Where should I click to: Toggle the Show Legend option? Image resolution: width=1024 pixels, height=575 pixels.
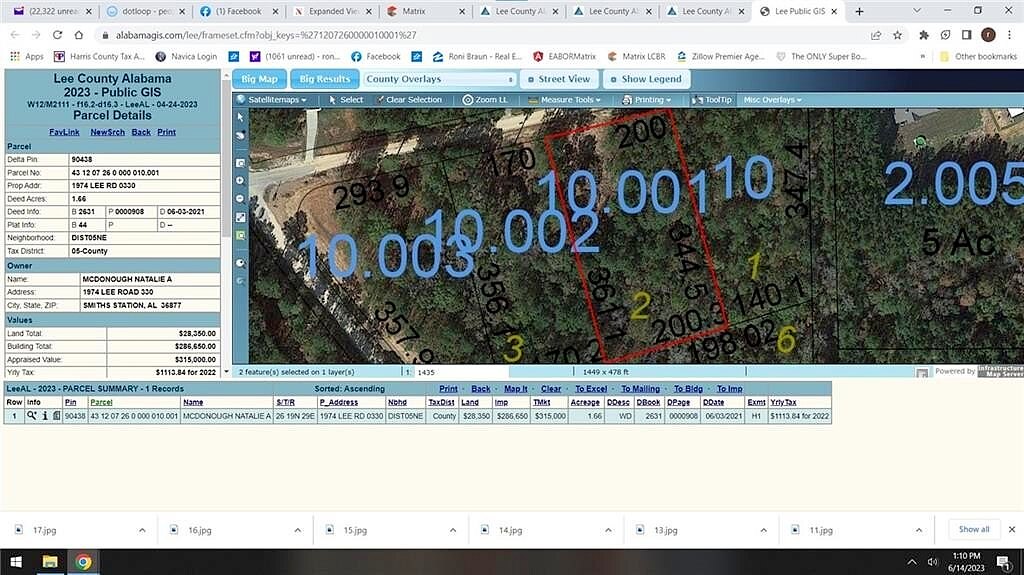pos(645,79)
